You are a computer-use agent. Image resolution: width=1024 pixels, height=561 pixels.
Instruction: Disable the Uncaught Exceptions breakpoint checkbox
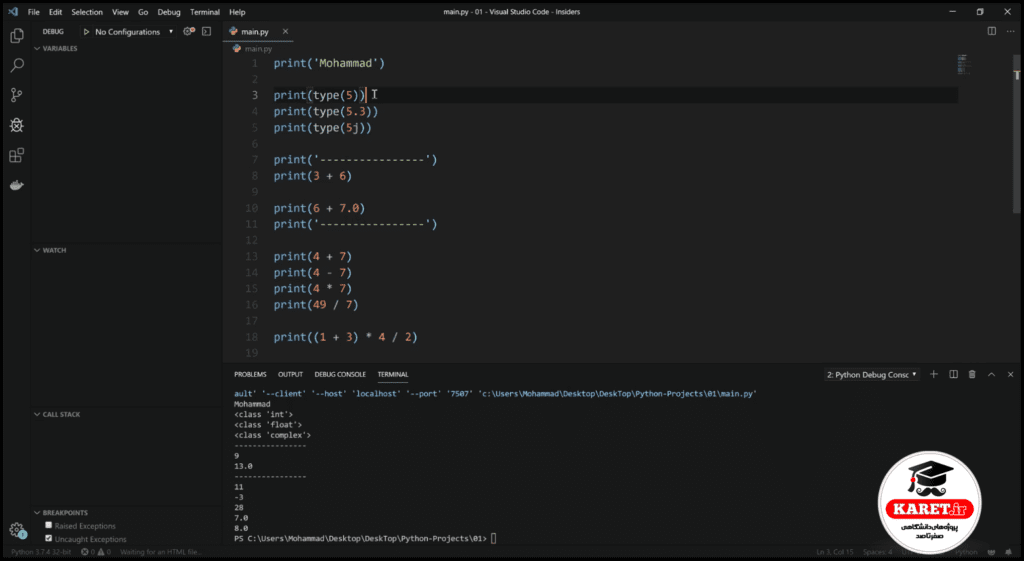click(48, 538)
